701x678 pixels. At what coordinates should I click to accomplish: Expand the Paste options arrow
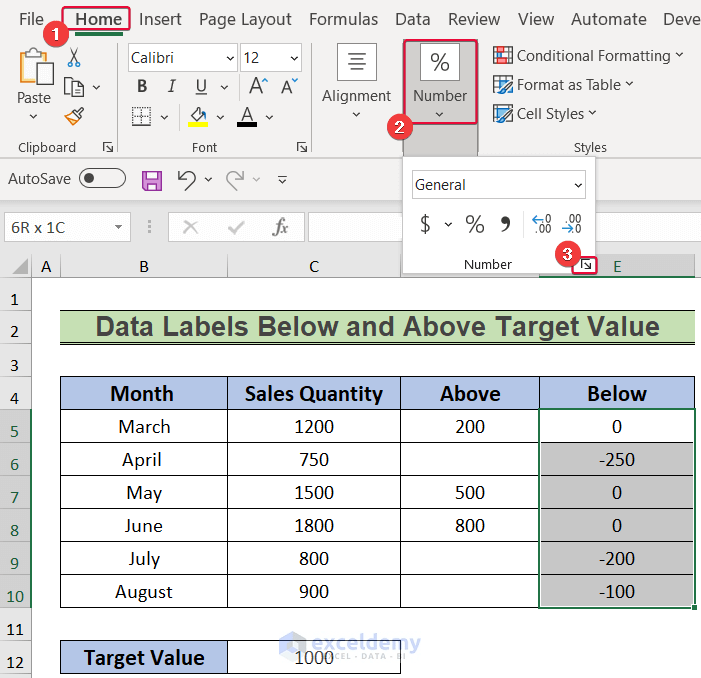[x=34, y=117]
